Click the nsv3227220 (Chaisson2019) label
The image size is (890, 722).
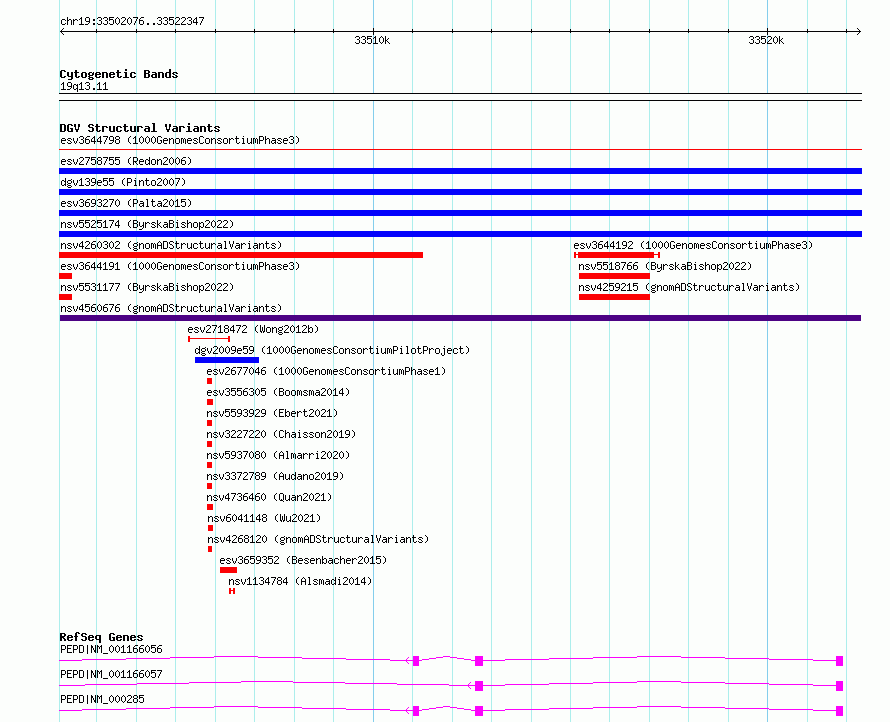click(281, 434)
